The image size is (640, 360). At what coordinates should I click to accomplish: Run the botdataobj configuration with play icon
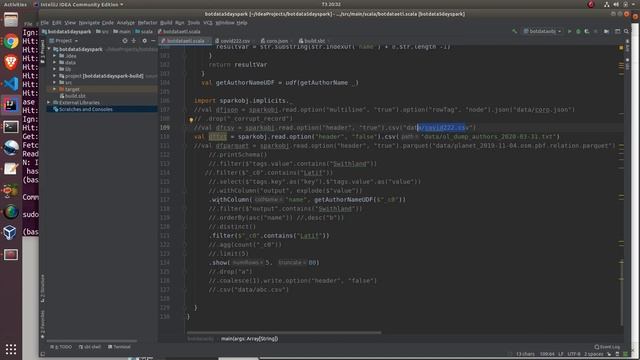click(569, 31)
